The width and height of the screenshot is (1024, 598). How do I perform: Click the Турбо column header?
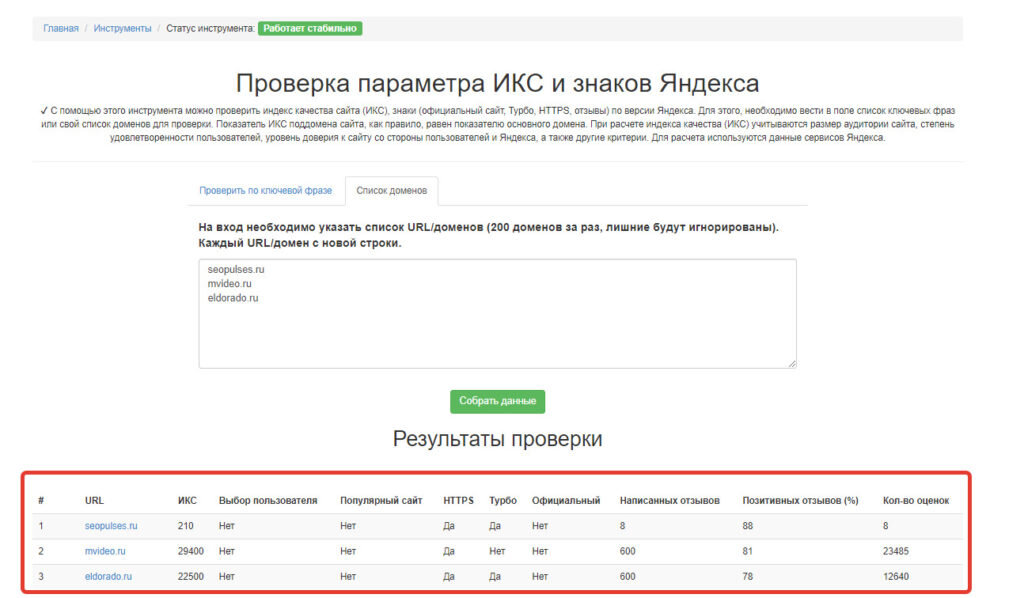tap(503, 501)
